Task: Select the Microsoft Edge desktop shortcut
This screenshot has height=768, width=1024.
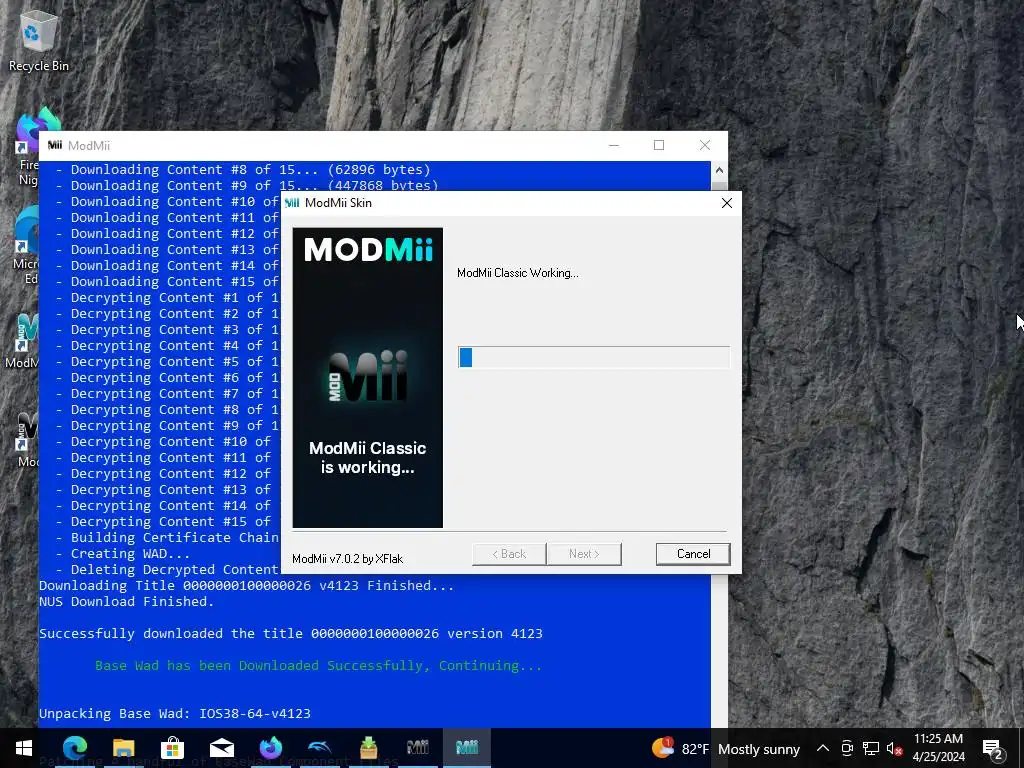Action: pos(27,247)
